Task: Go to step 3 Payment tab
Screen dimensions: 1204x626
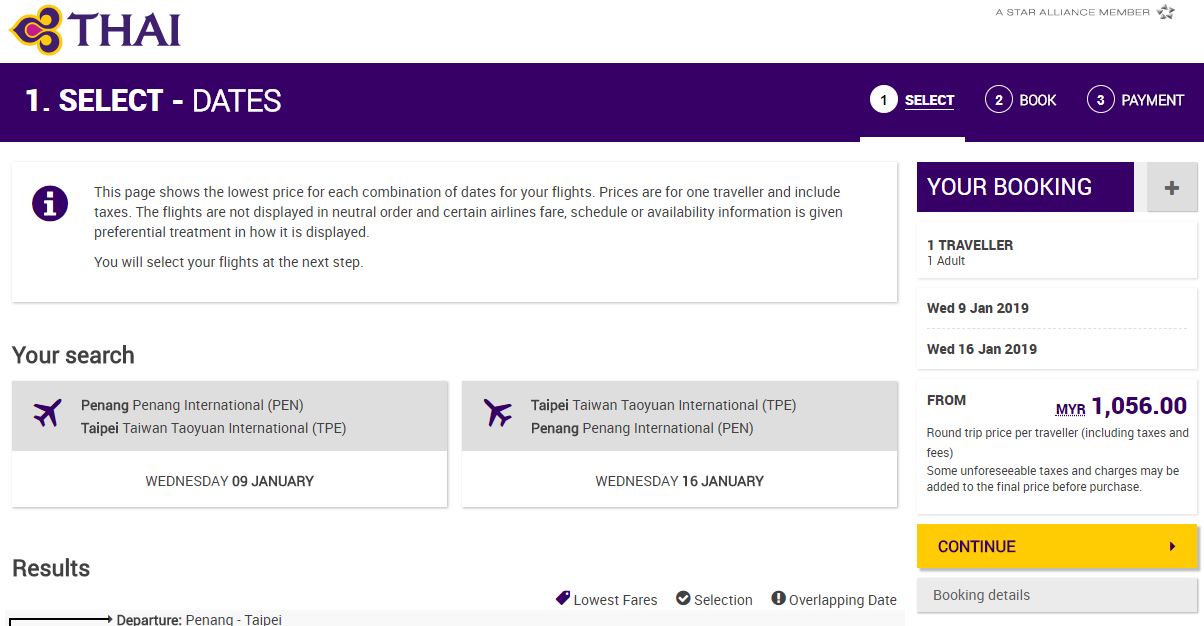Action: tap(1135, 100)
